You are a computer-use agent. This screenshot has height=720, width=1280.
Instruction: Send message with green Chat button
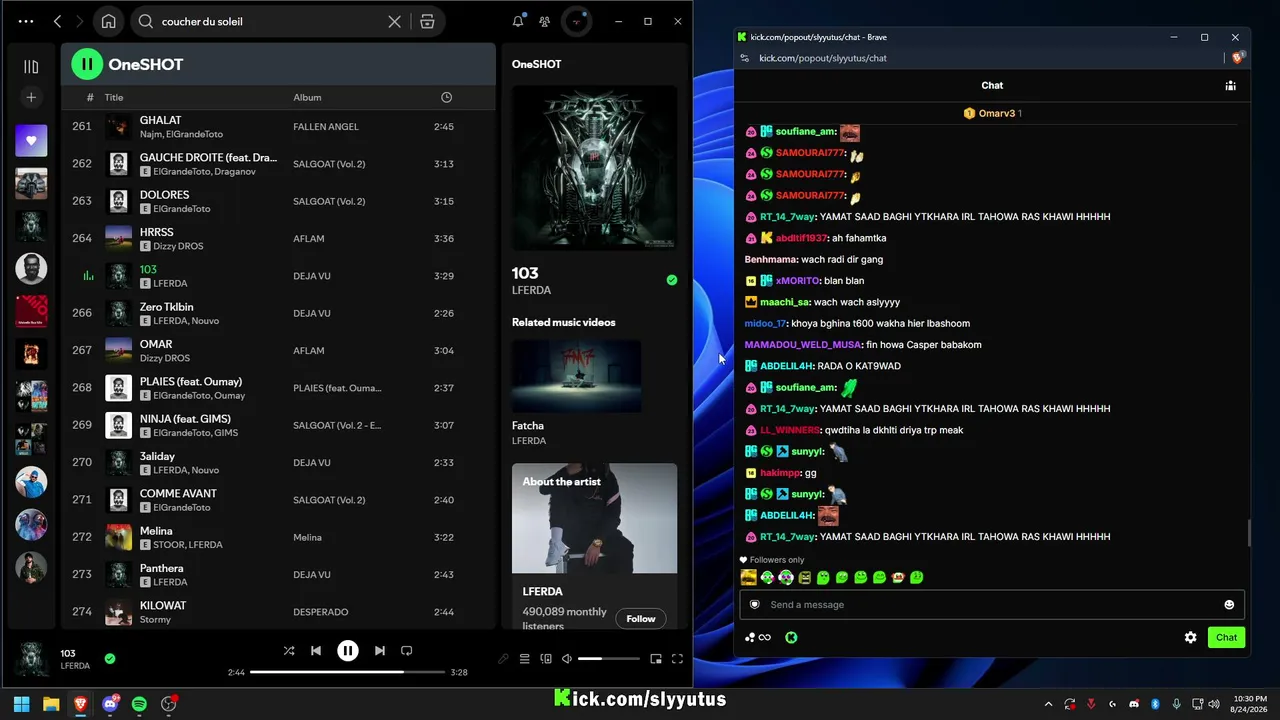pos(1226,637)
